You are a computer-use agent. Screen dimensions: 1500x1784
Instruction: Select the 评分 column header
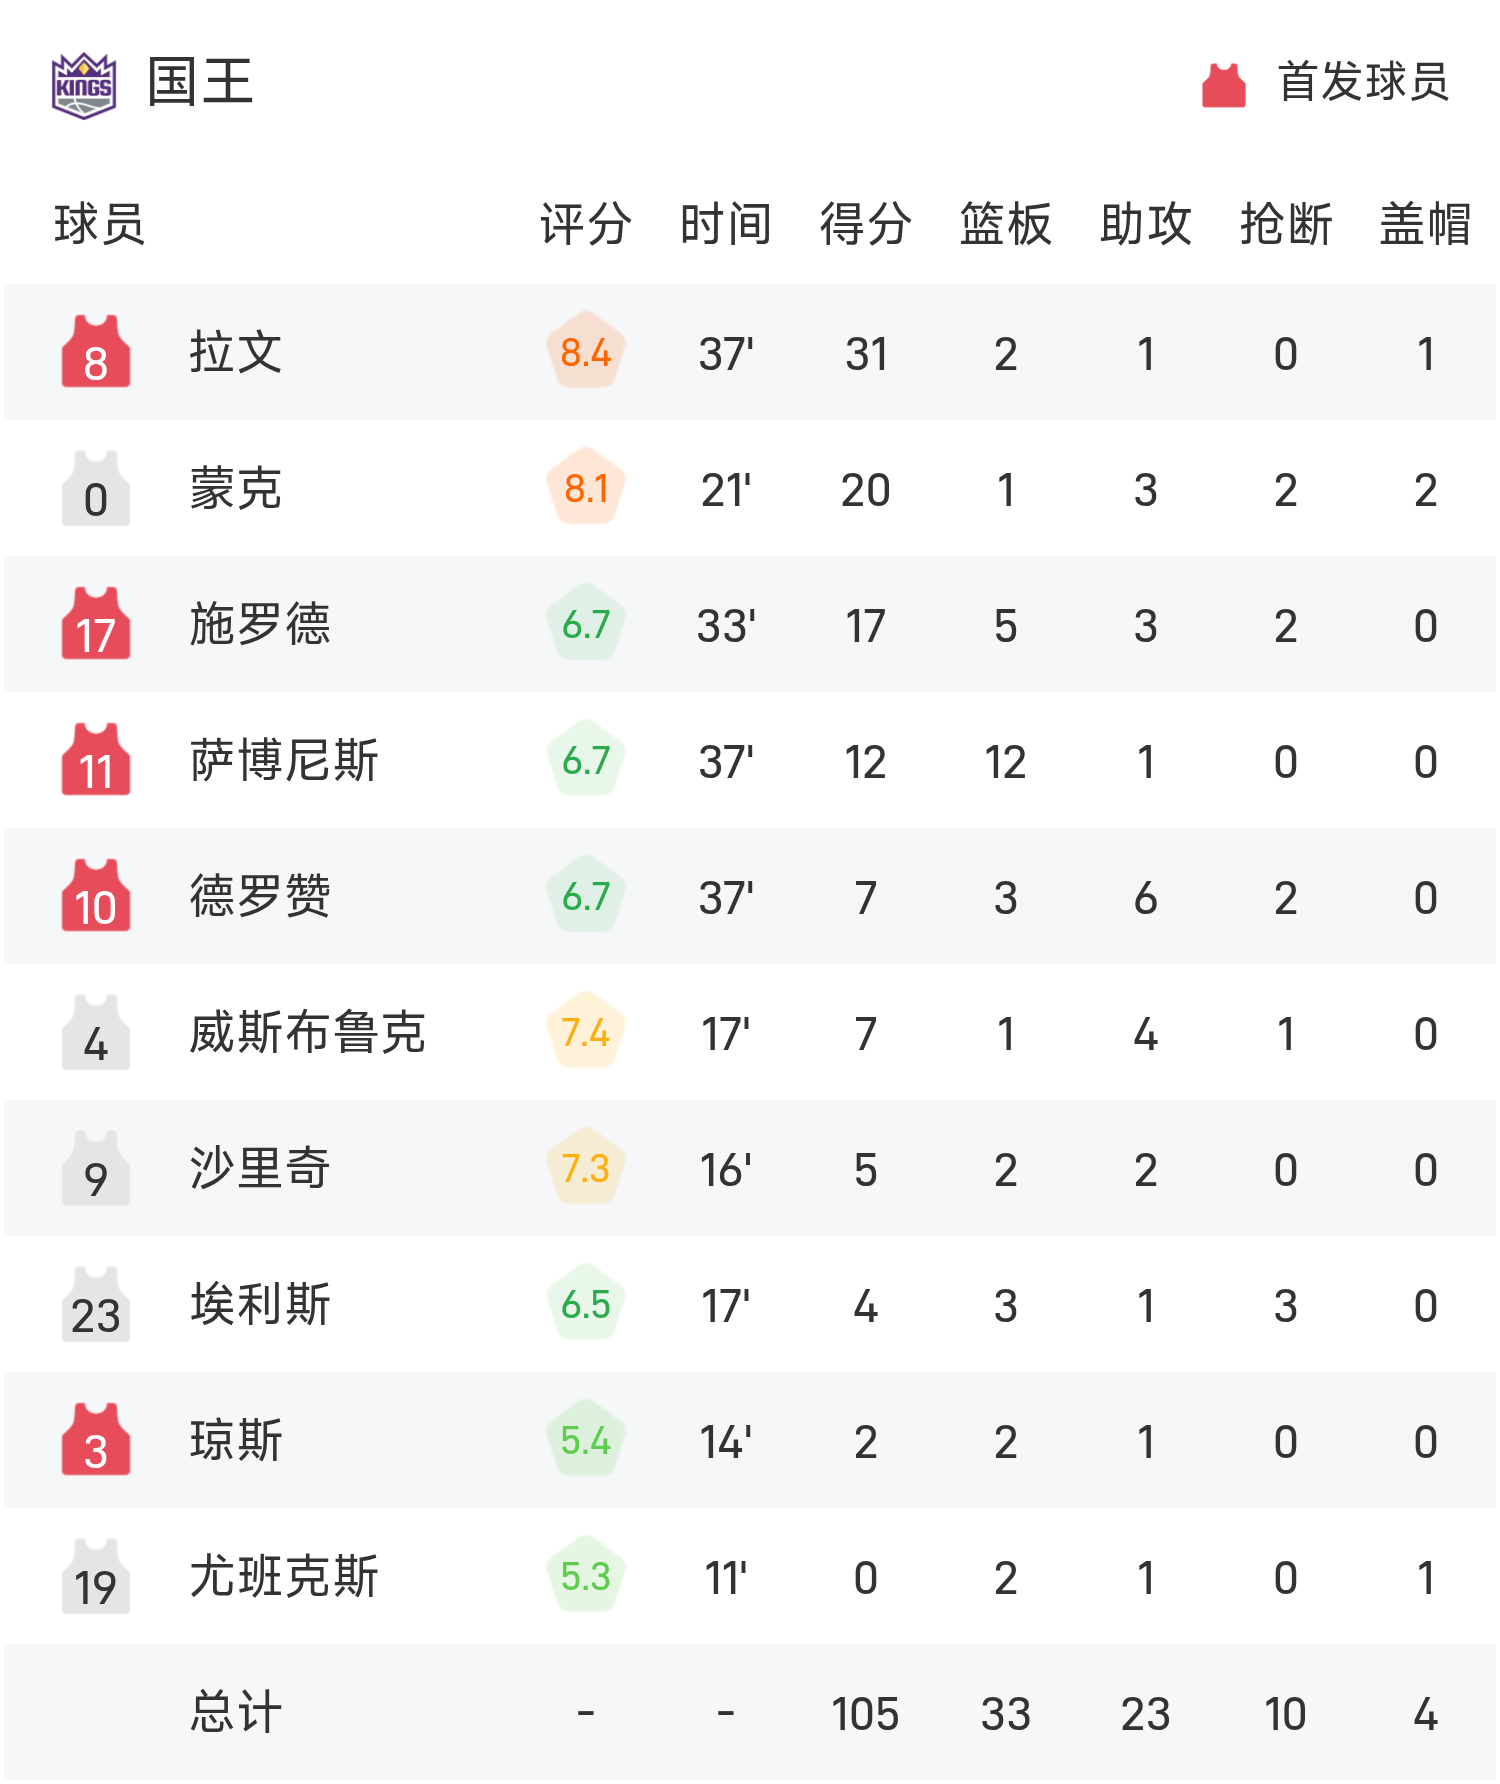point(586,224)
